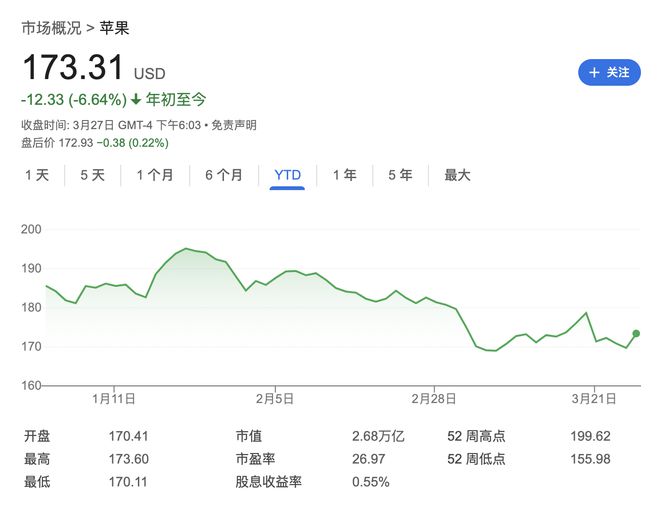
Task: Click the 52 周低点 value 155.98
Action: tap(591, 459)
